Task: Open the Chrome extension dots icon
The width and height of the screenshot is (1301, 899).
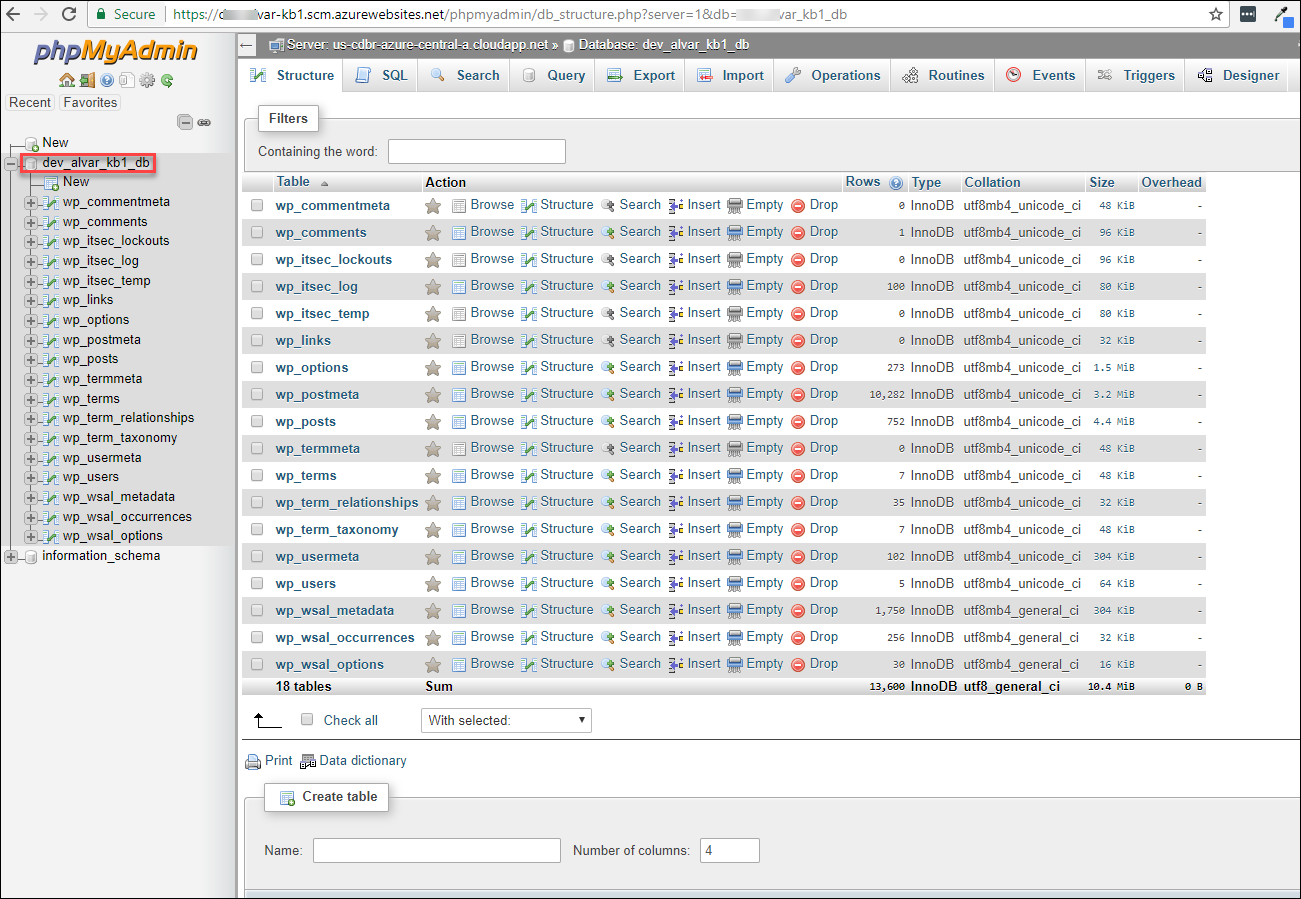Action: point(1248,15)
